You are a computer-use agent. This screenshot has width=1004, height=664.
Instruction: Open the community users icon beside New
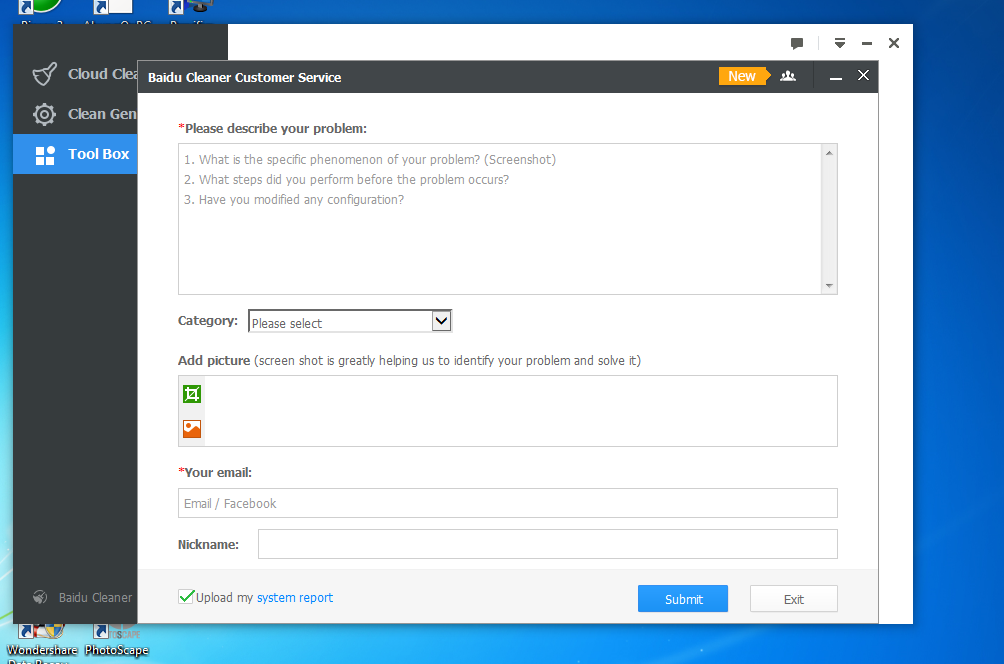788,76
